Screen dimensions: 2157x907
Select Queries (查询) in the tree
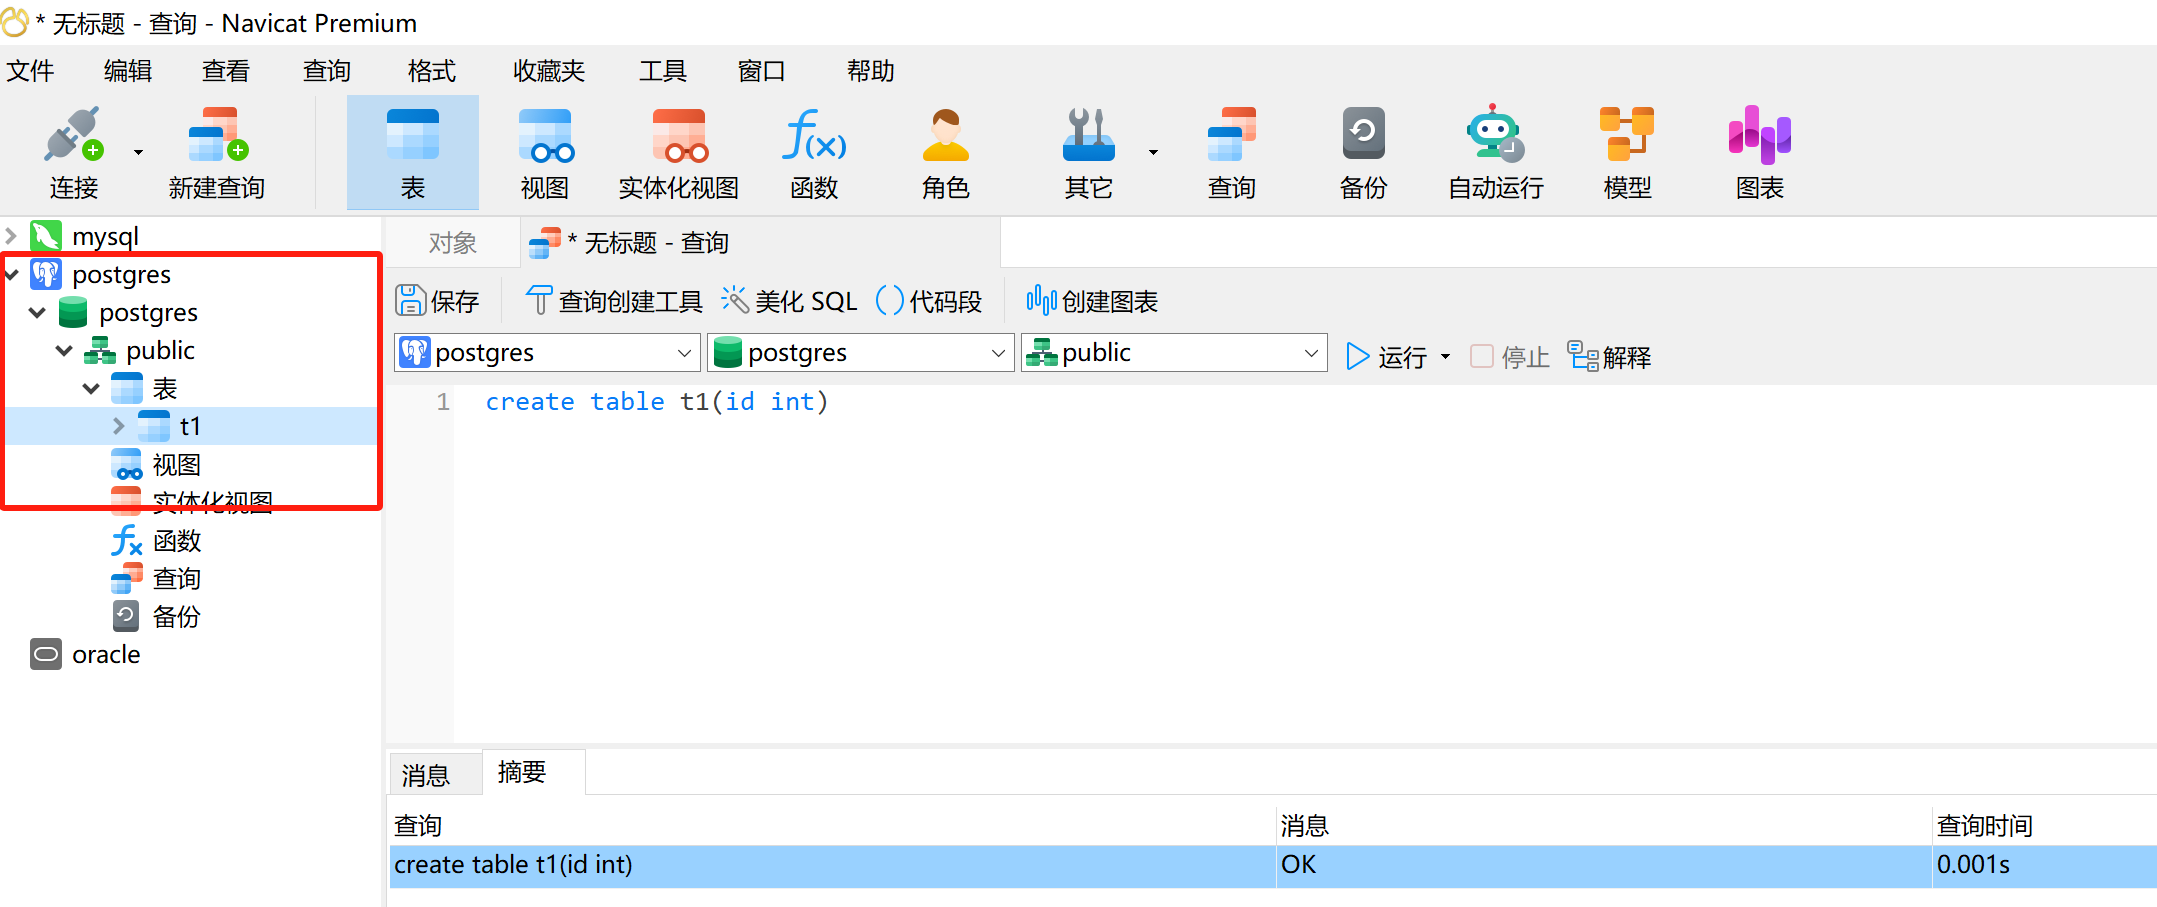(176, 579)
